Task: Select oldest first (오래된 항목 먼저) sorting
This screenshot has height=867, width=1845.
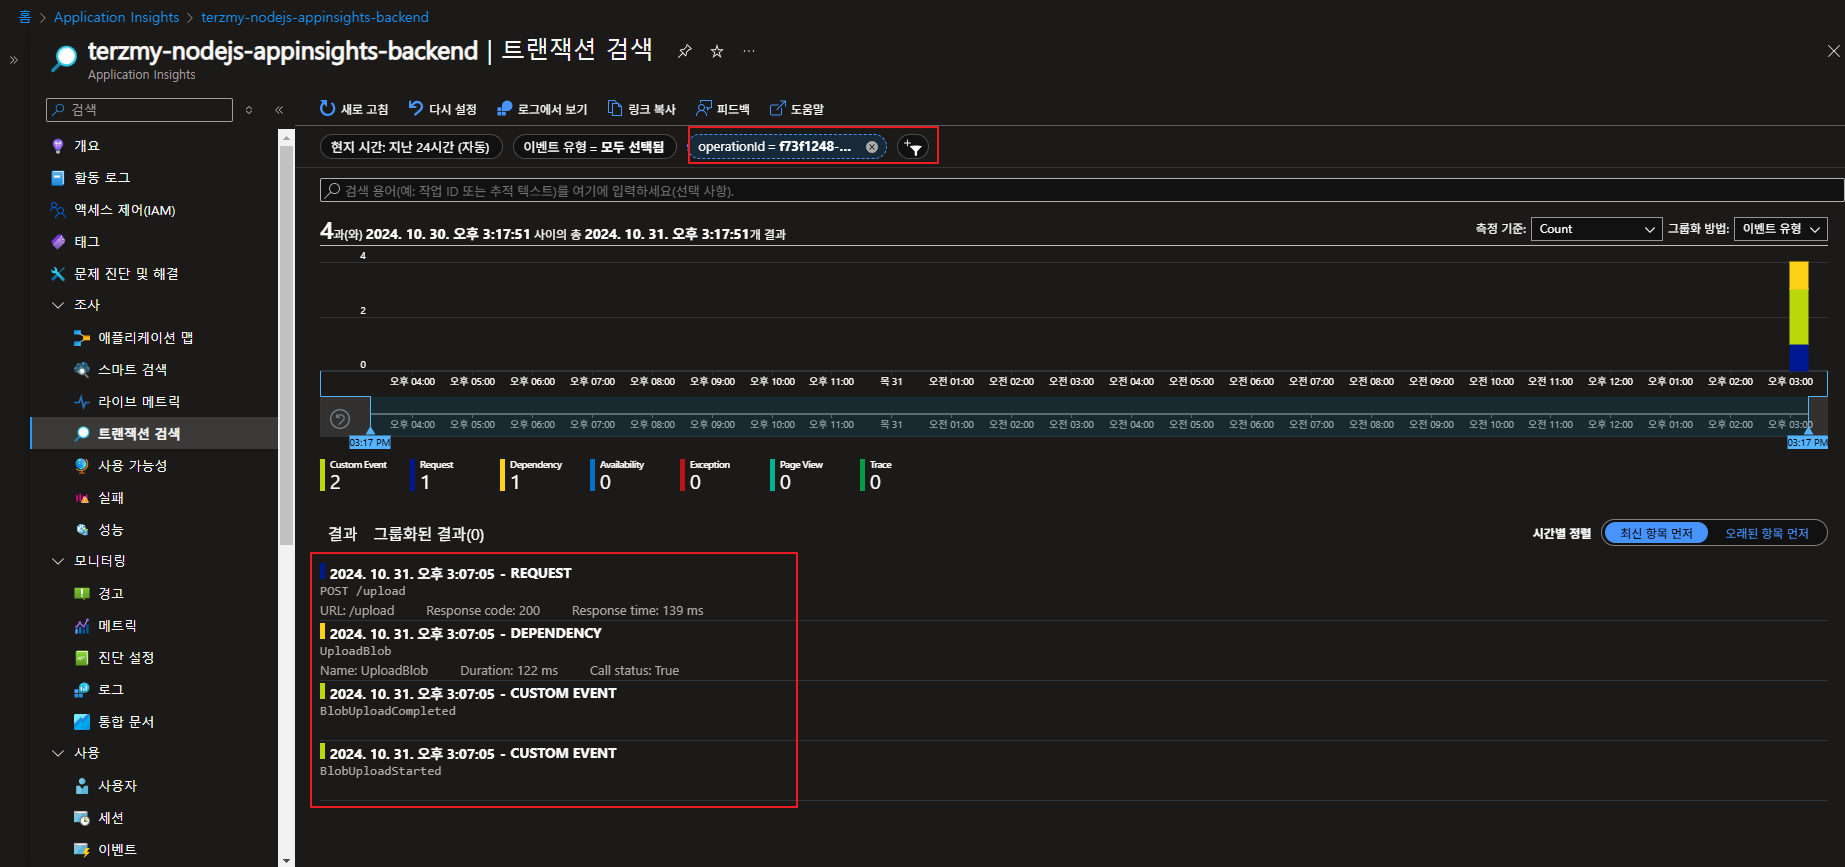Action: pos(1767,533)
